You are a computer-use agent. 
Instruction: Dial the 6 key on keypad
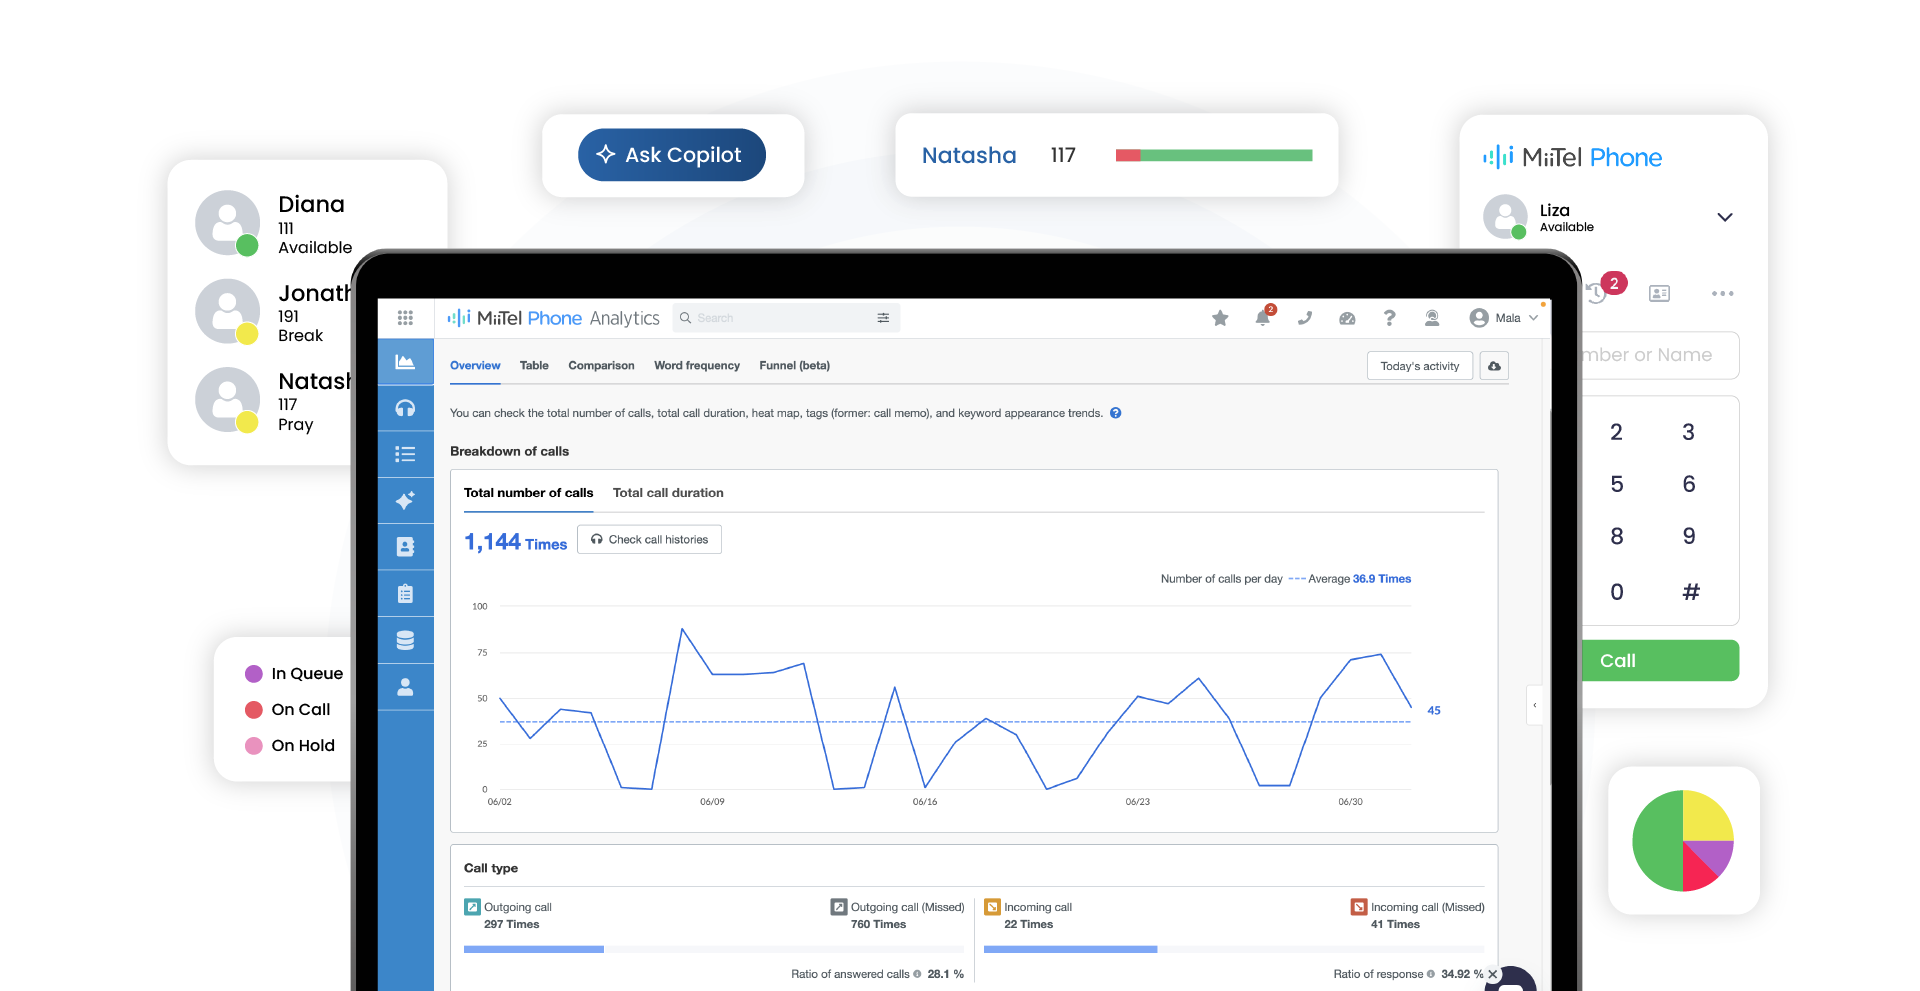click(x=1688, y=484)
